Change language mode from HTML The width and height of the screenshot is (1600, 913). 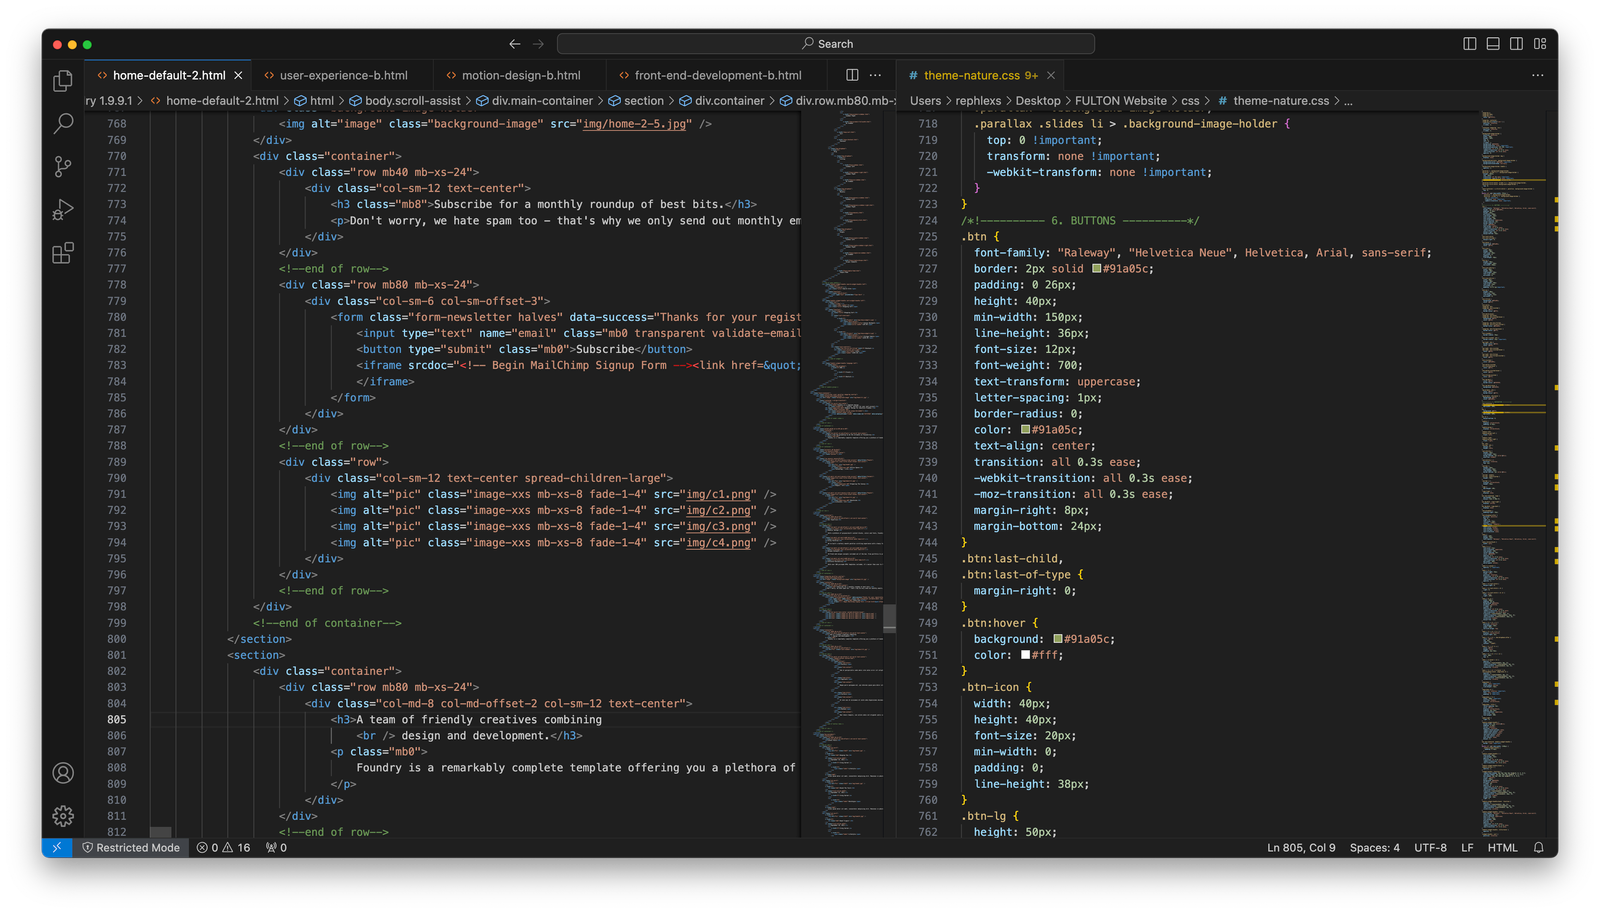tap(1502, 847)
